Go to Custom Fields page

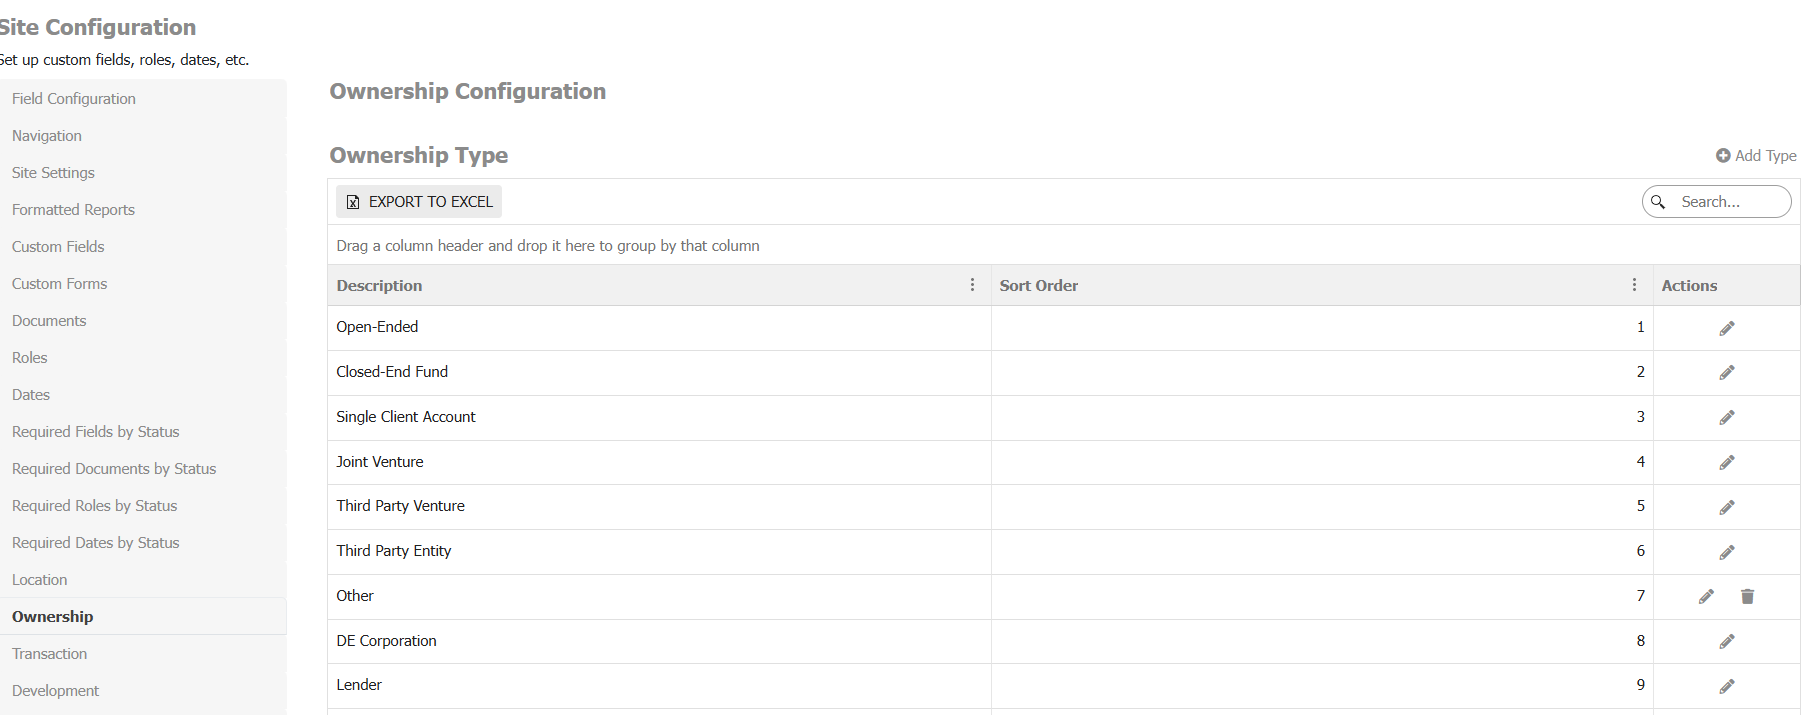tap(58, 247)
